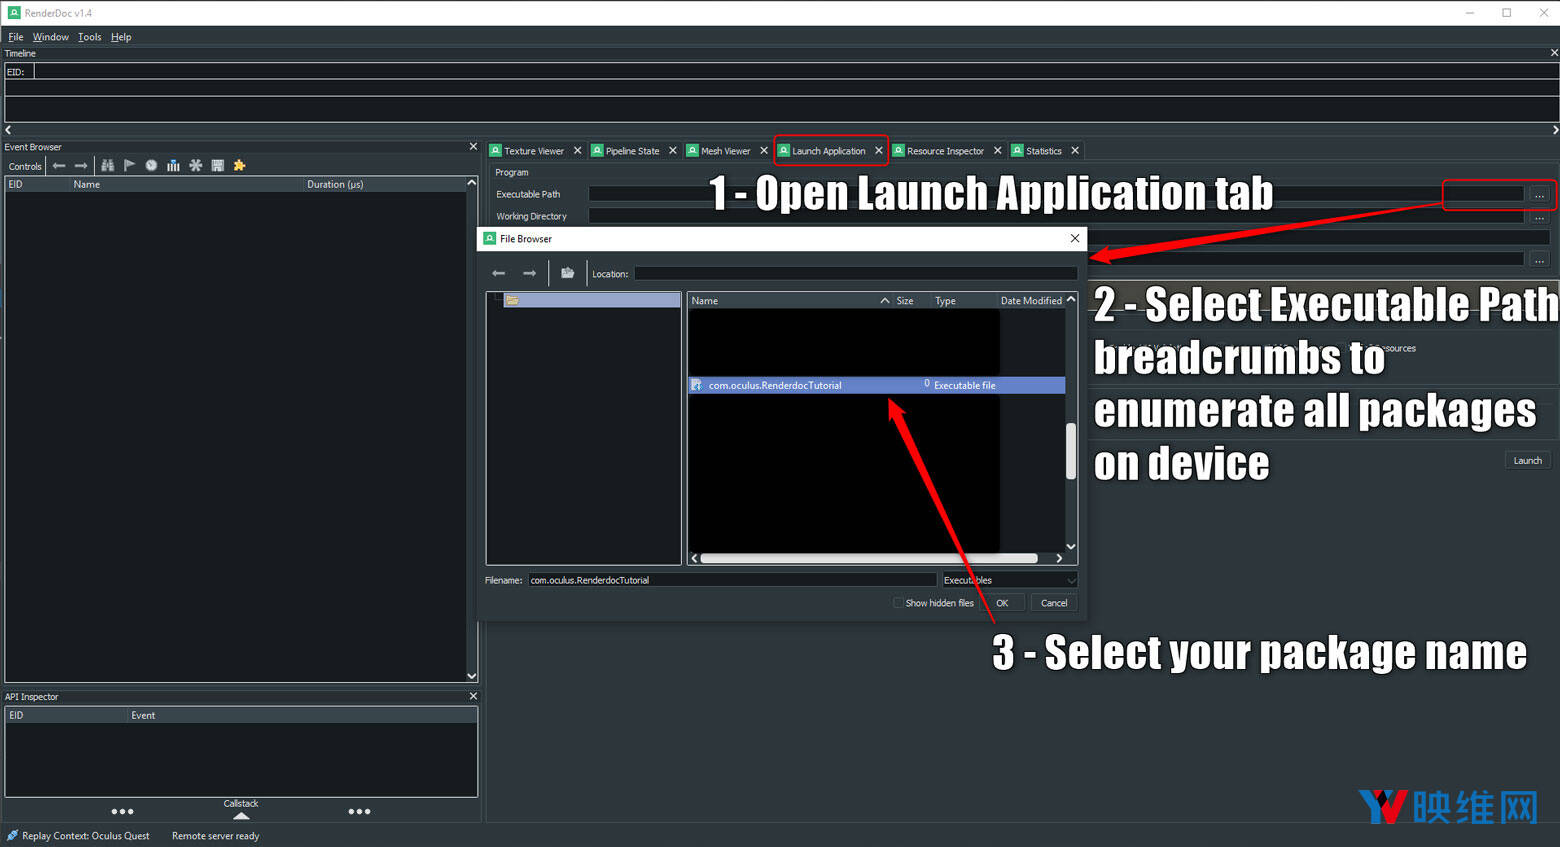The image size is (1560, 847).
Task: Click the flag bookmark icon in Event Browser
Action: (129, 166)
